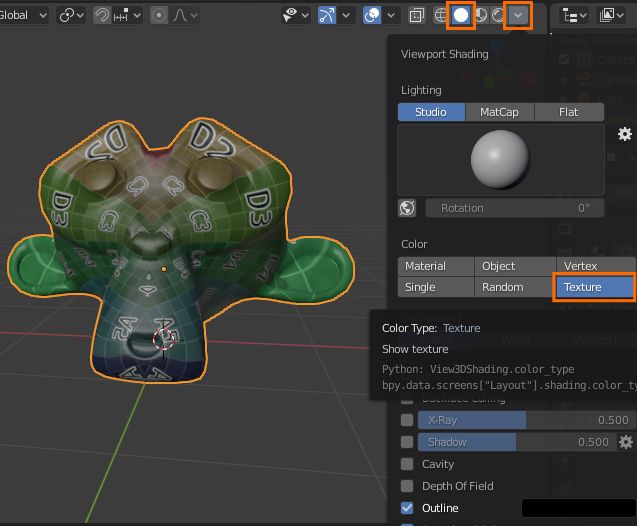Switch to rendered shading mode
637x526 pixels.
click(498, 15)
